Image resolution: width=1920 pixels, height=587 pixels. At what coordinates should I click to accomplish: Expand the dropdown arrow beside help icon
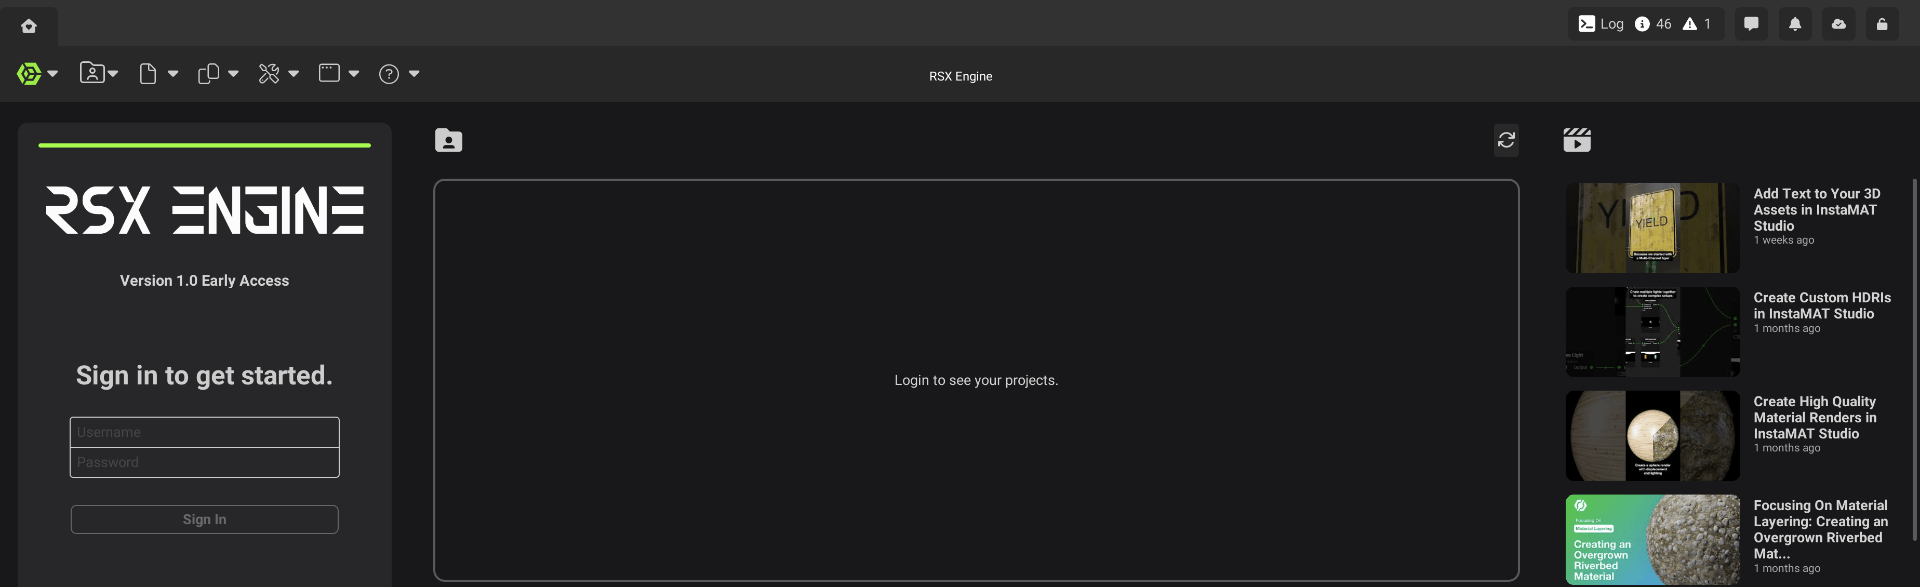click(x=414, y=74)
